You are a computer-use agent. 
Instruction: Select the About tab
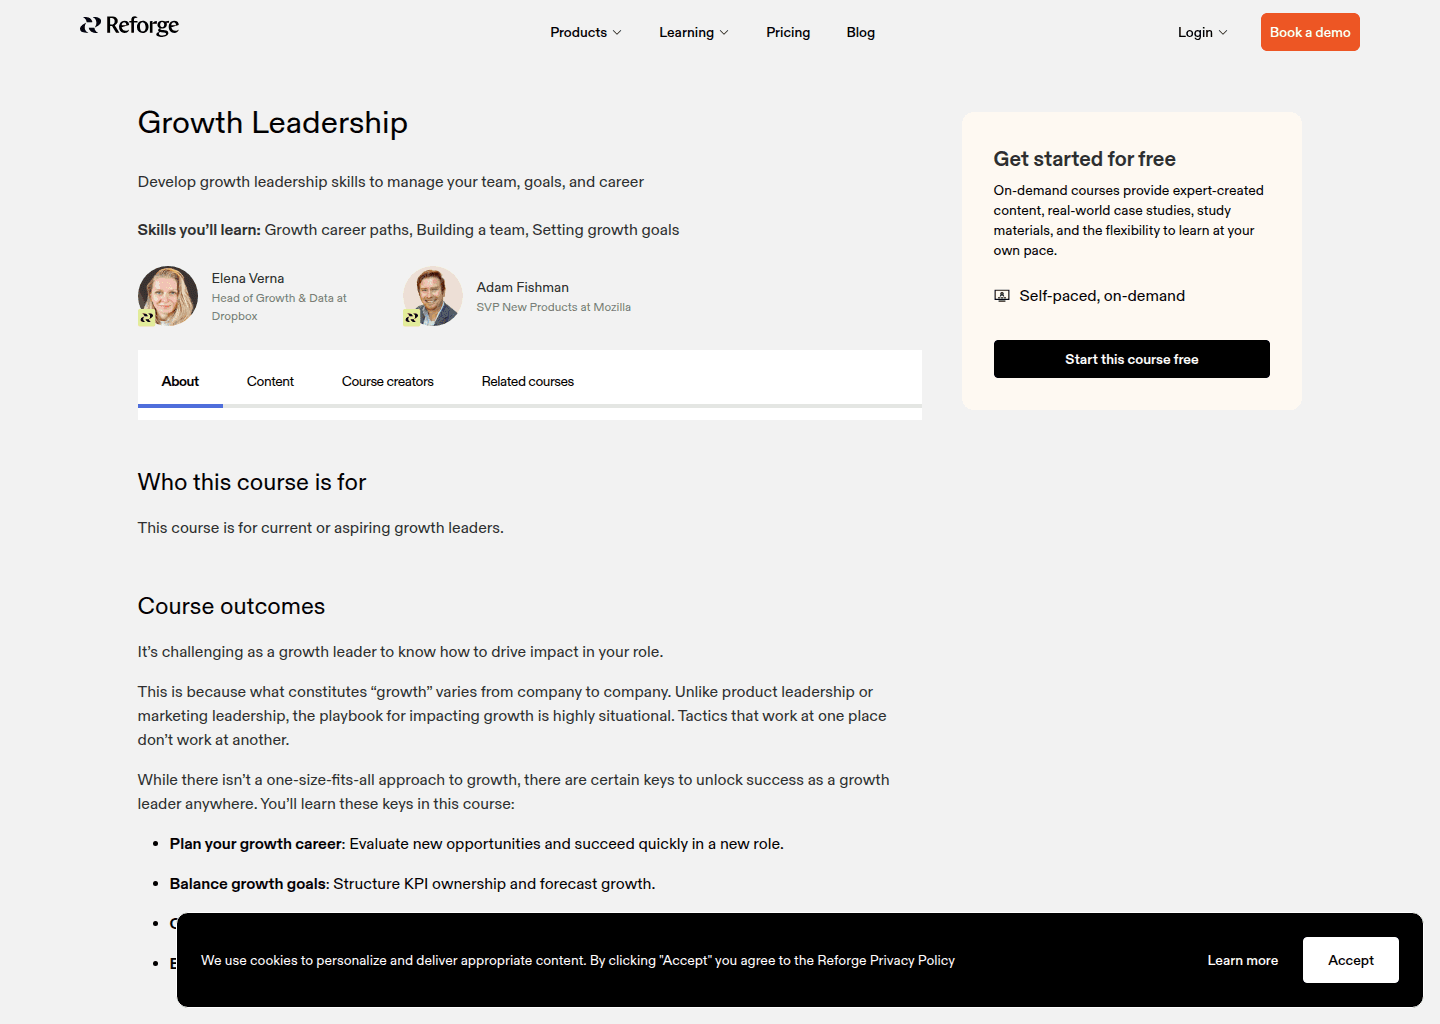pyautogui.click(x=180, y=381)
